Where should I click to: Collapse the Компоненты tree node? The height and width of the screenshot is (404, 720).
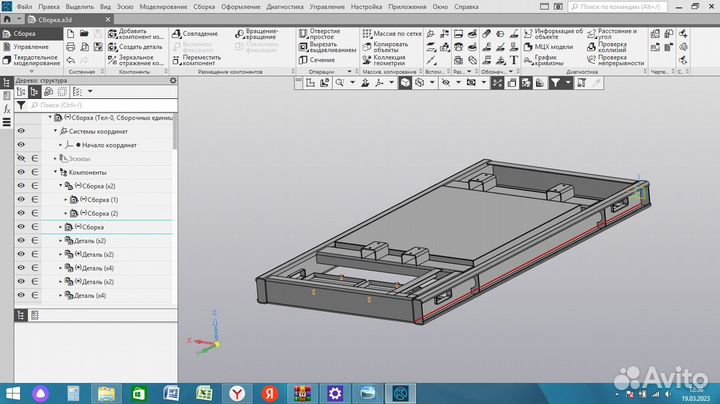click(56, 172)
